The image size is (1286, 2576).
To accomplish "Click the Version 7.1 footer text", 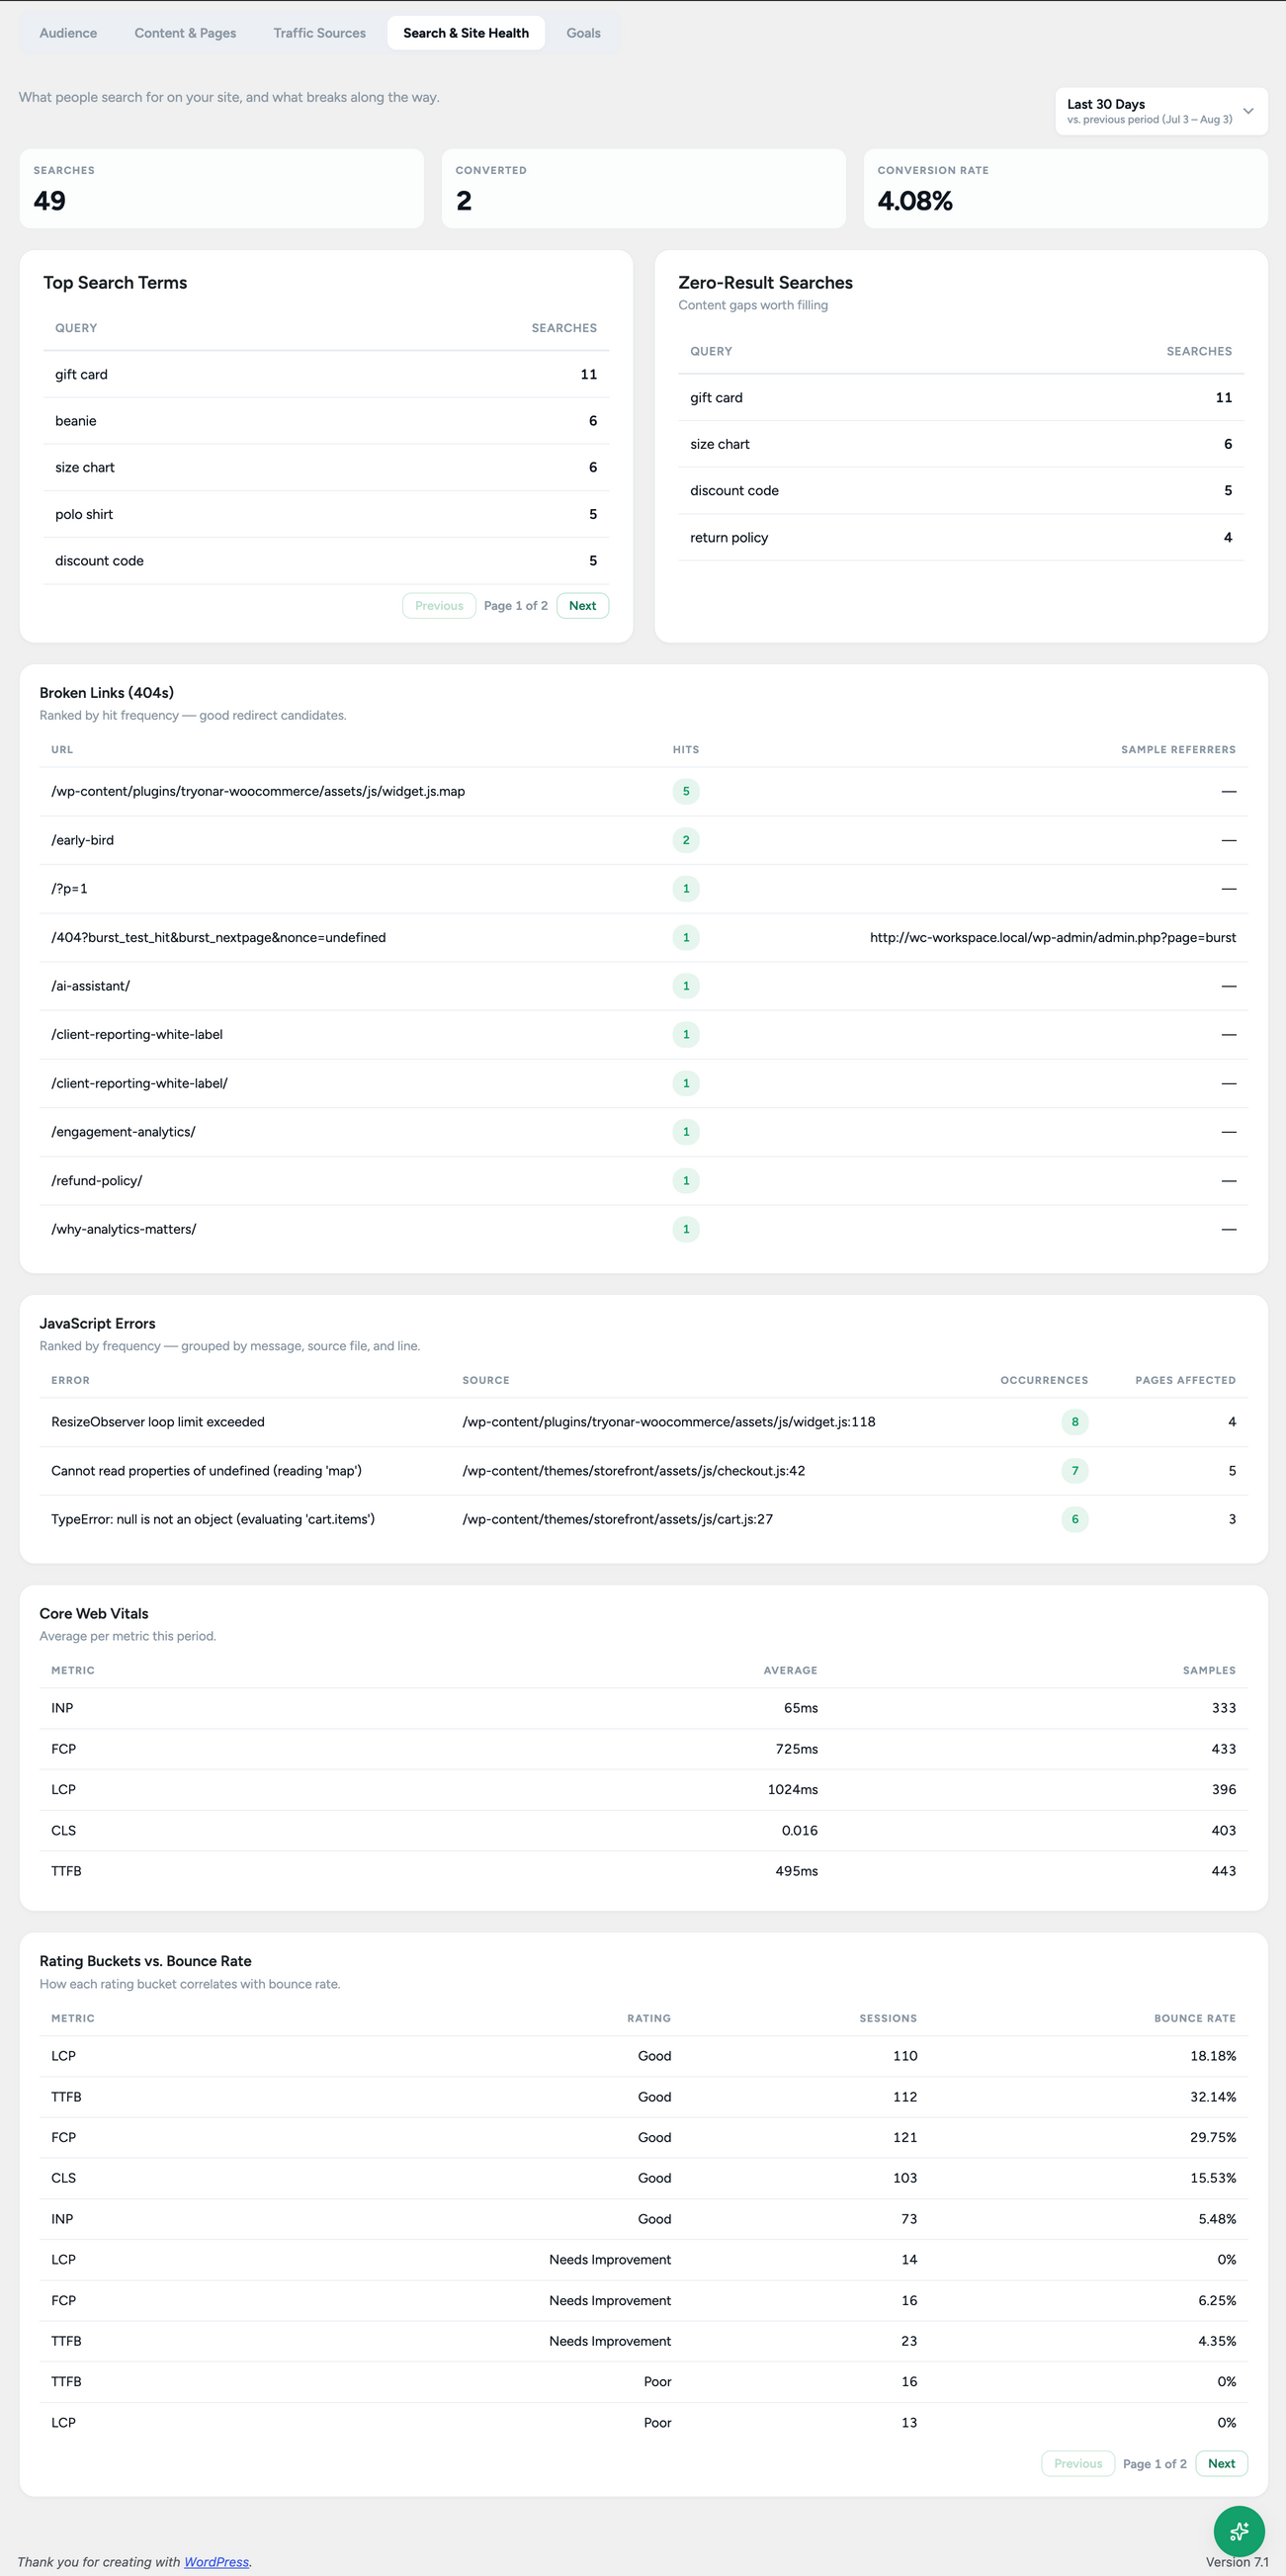I will pos(1237,2562).
